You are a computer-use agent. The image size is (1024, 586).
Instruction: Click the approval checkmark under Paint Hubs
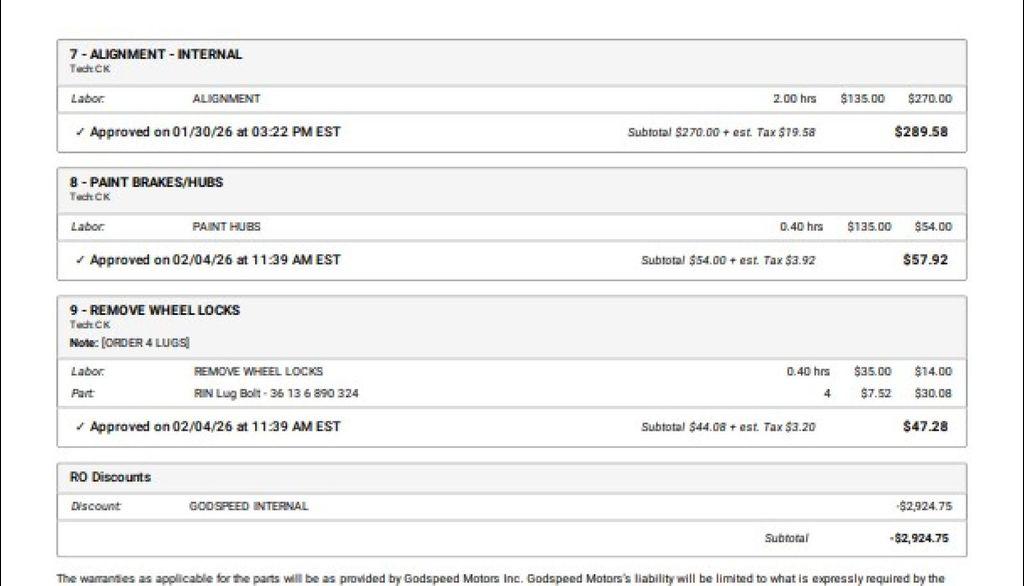pos(80,260)
